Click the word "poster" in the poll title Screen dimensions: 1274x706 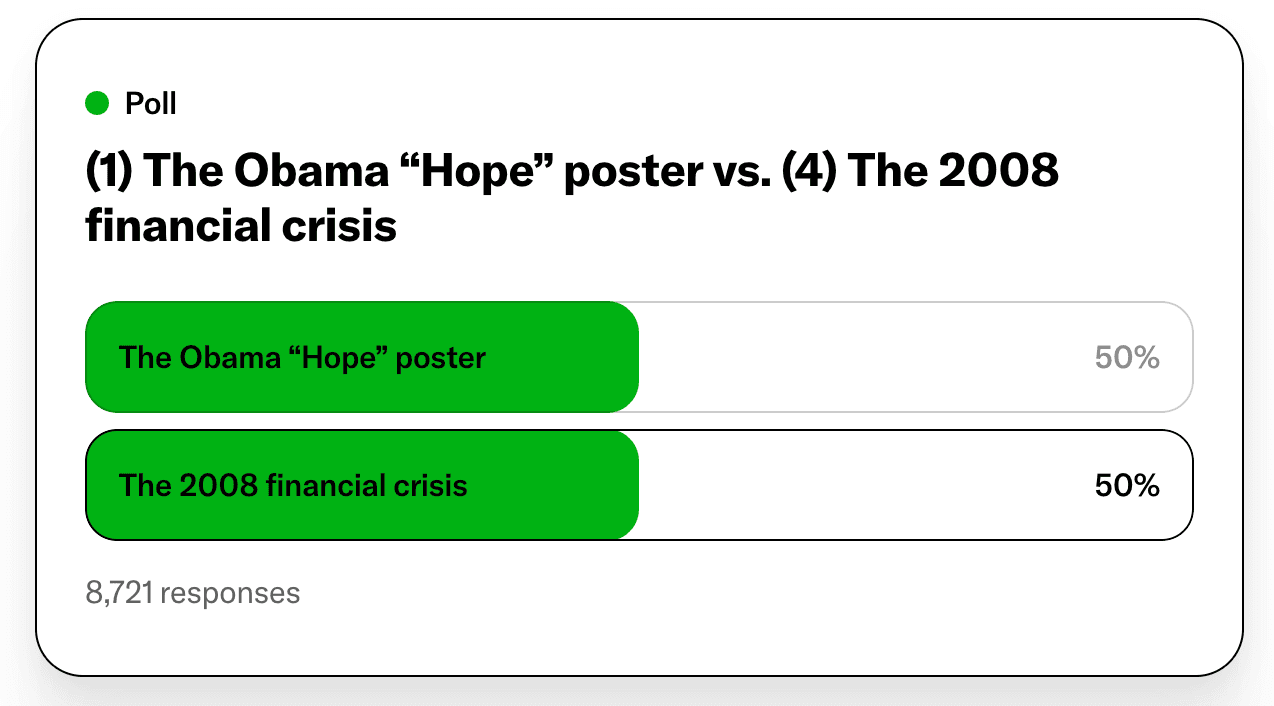pos(631,172)
